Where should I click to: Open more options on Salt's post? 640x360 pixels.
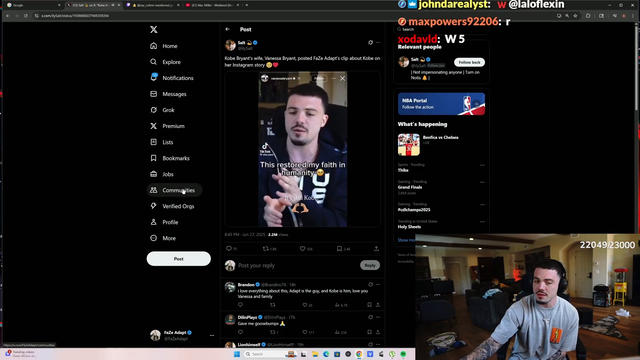pos(378,42)
